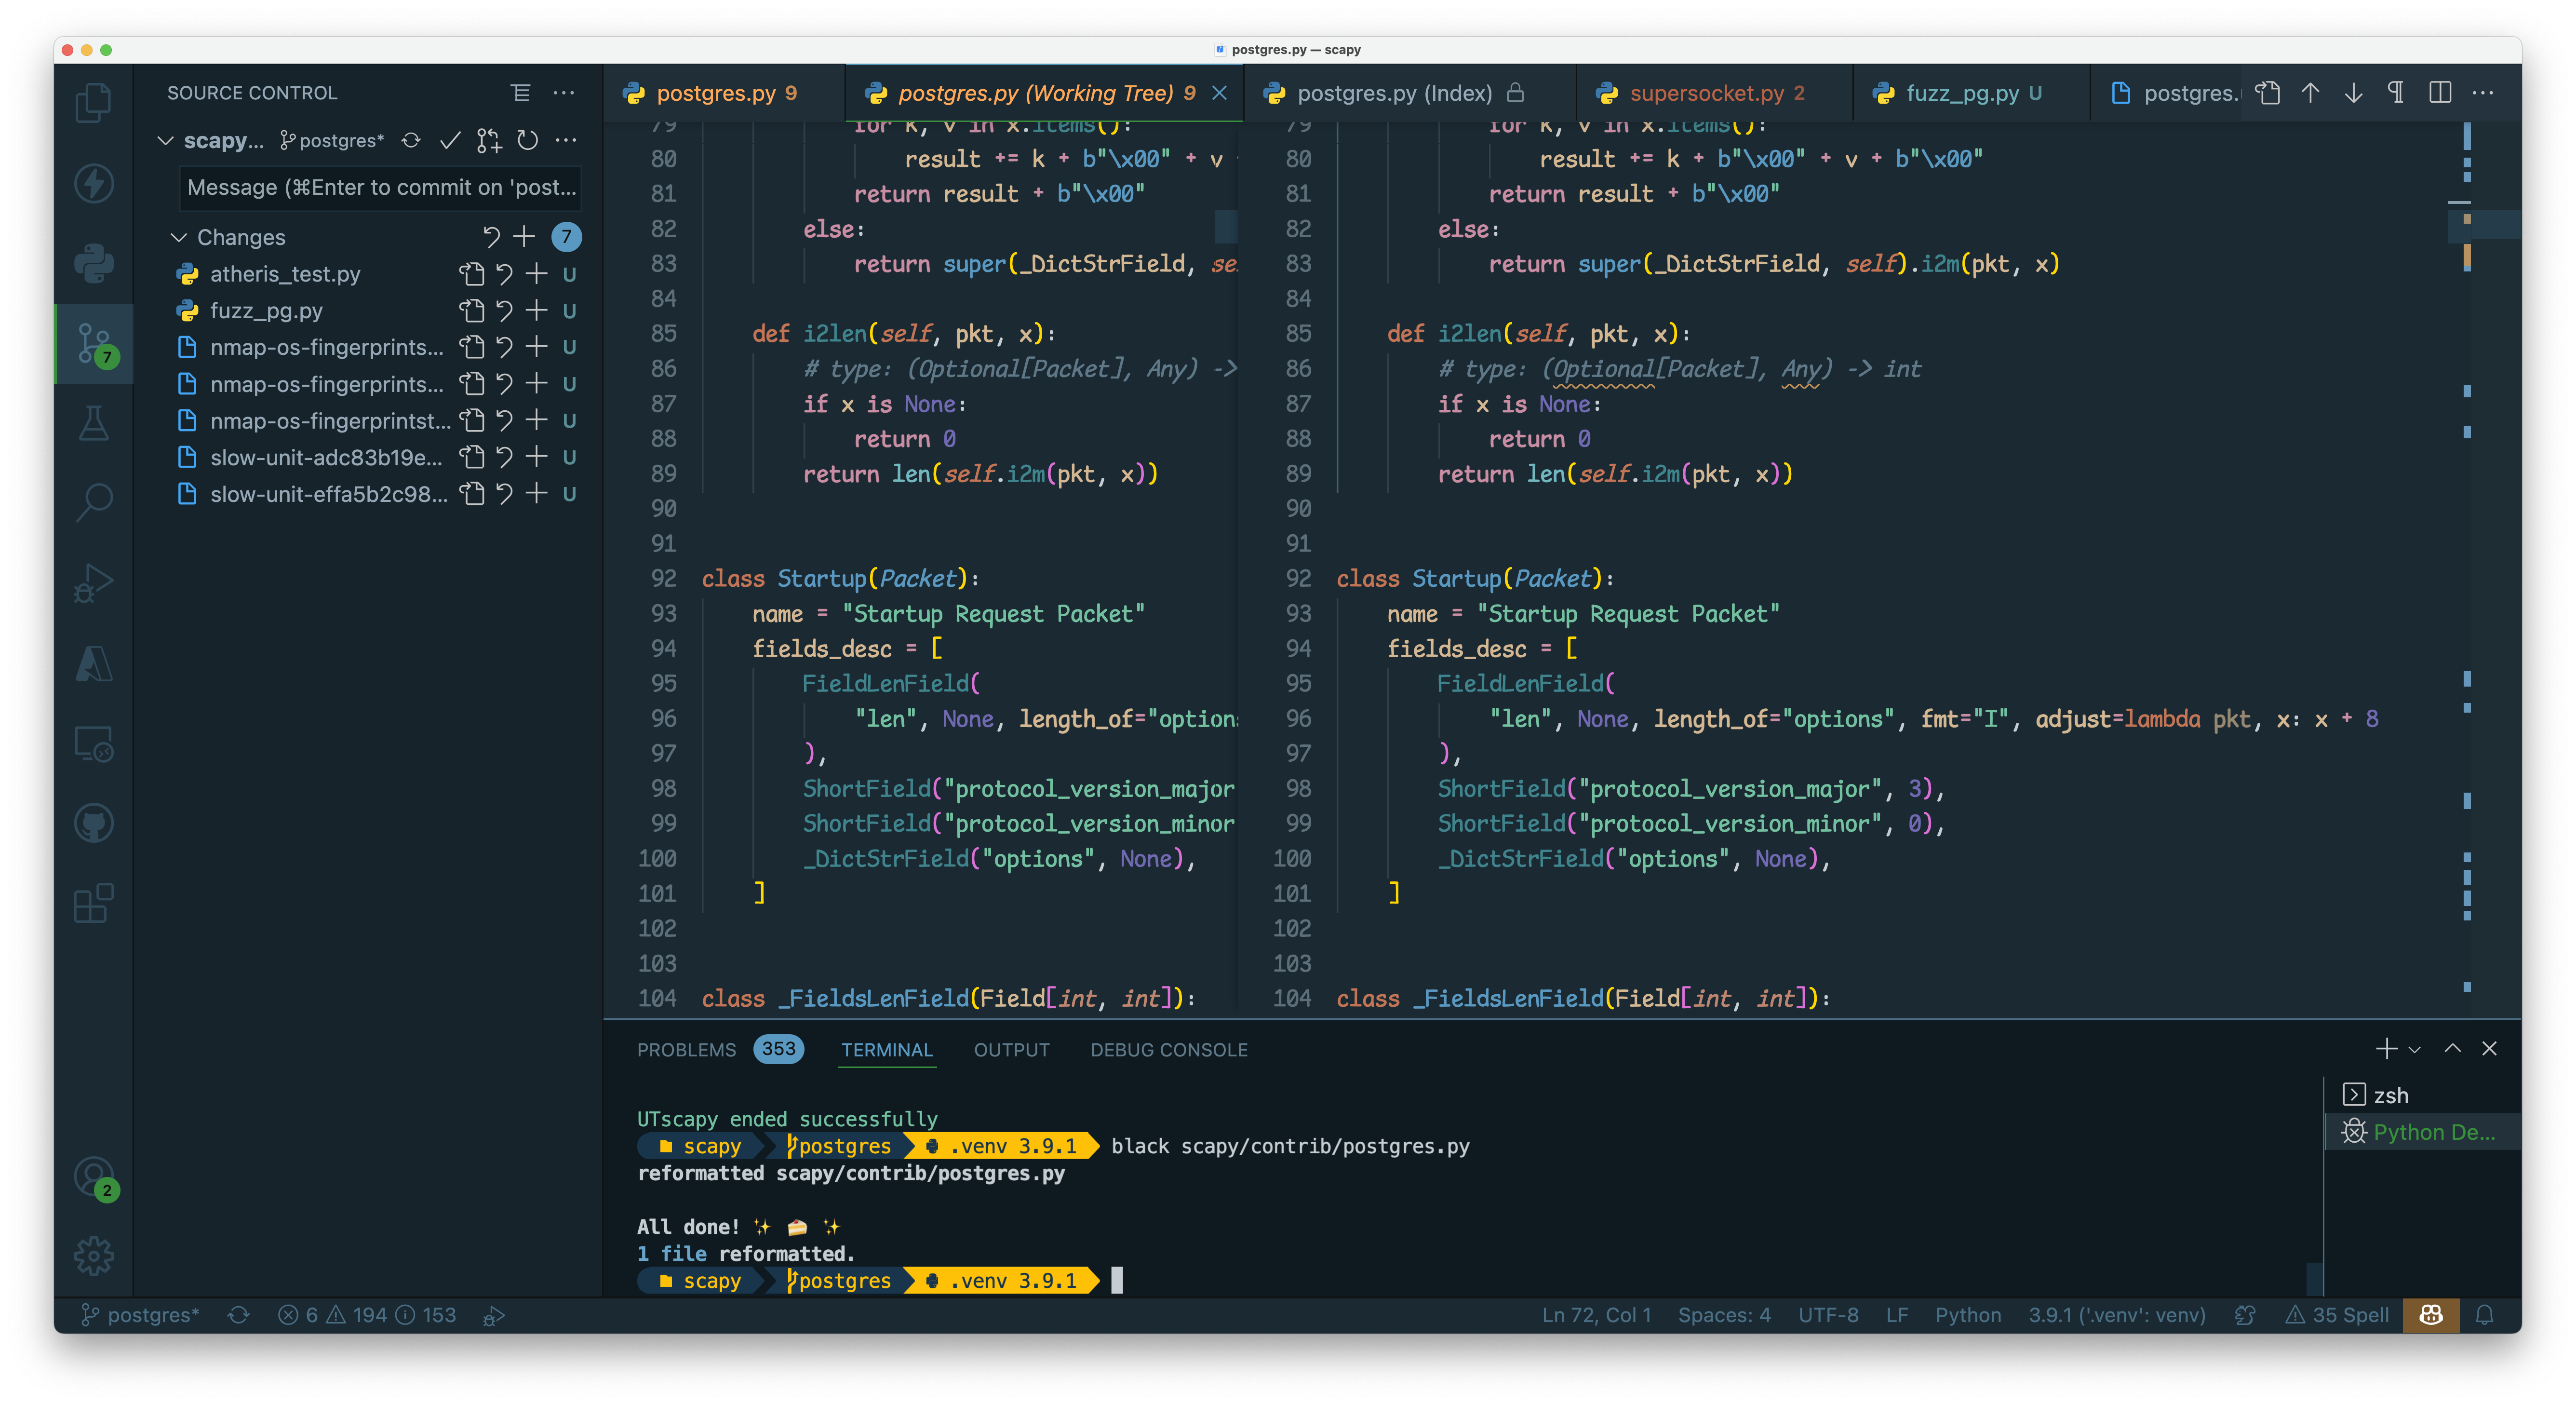Viewport: 2576px width, 1405px height.
Task: Go to next change arrow
Action: [x=2353, y=93]
